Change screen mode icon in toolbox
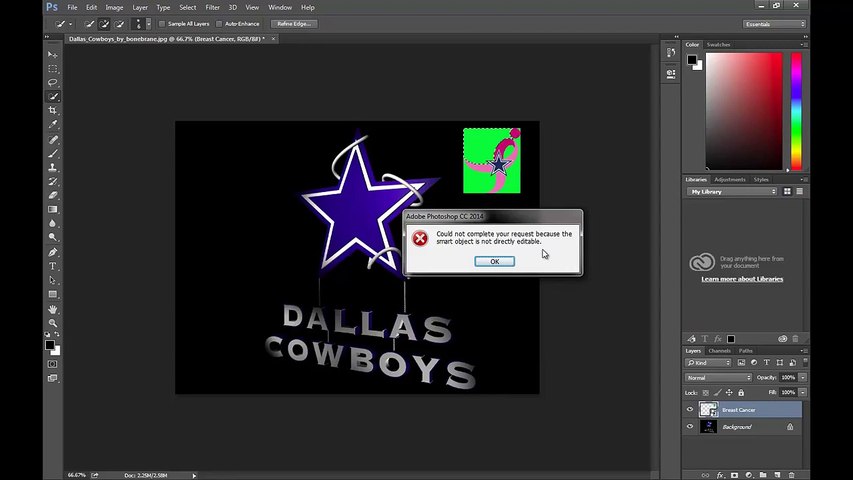Screen dimensions: 853x480 (x=52, y=378)
